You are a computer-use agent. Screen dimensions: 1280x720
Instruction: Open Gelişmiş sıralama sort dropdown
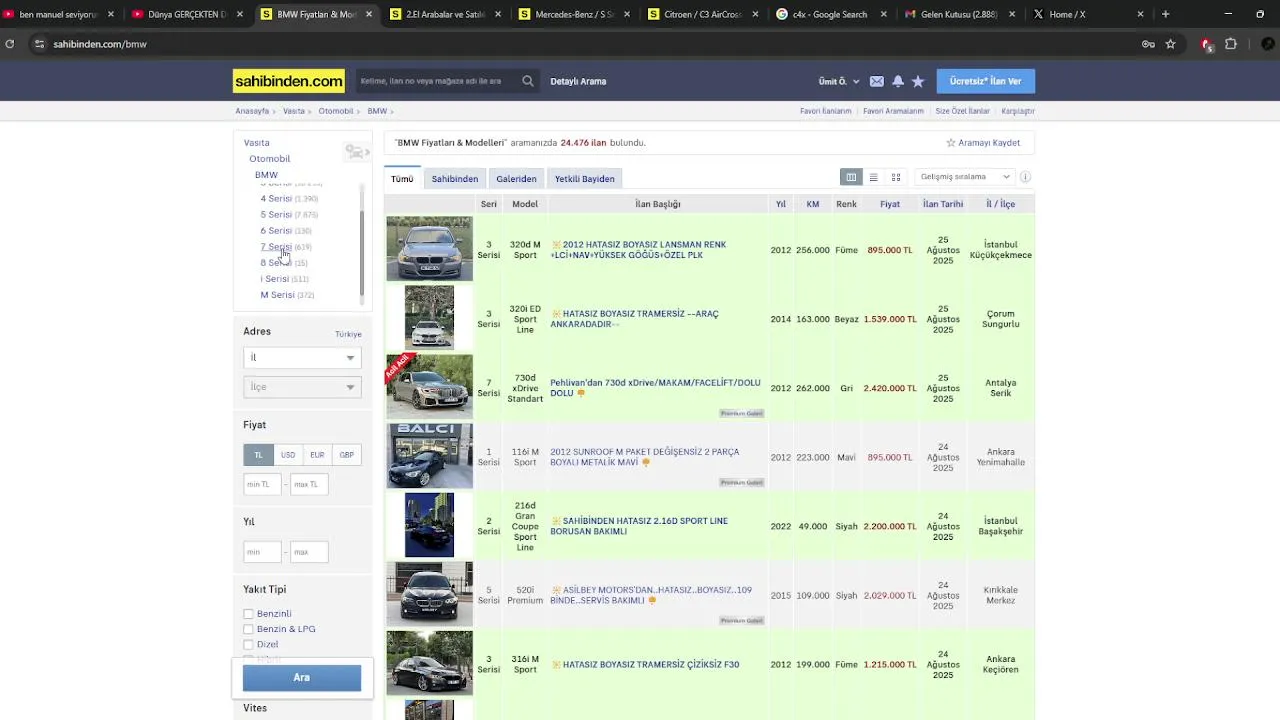click(964, 177)
